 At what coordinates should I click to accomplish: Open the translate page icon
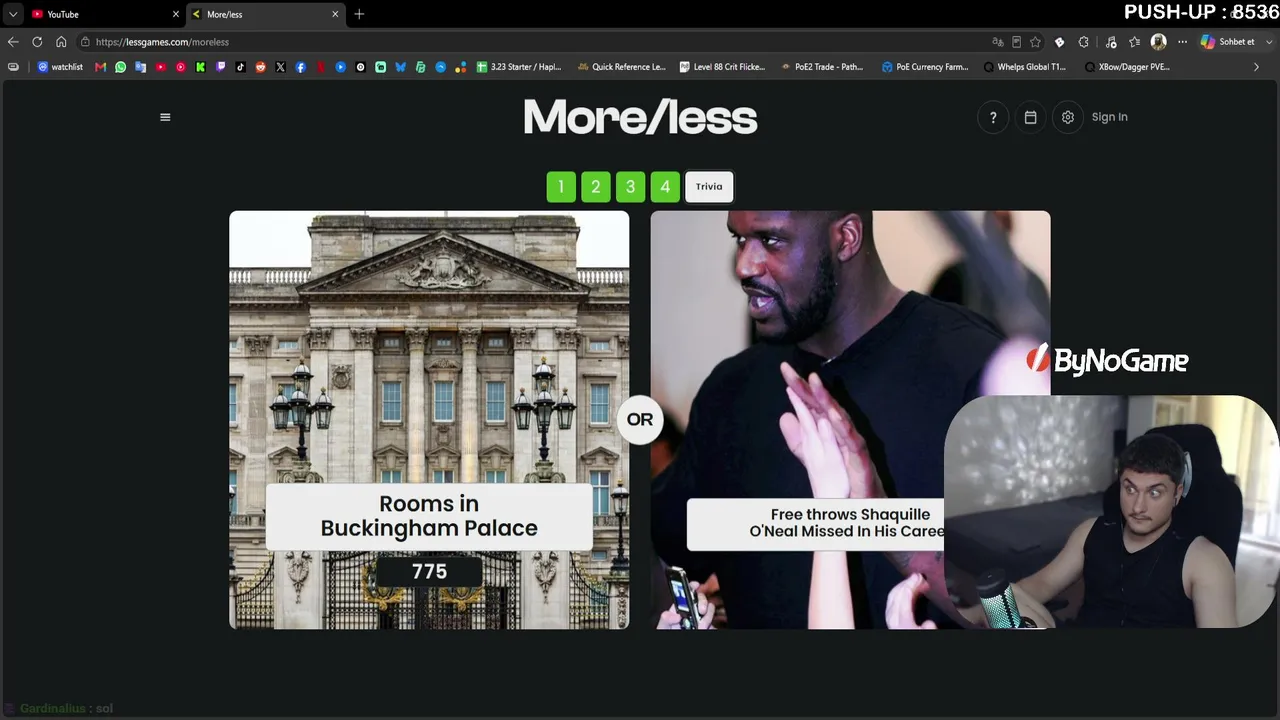998,42
